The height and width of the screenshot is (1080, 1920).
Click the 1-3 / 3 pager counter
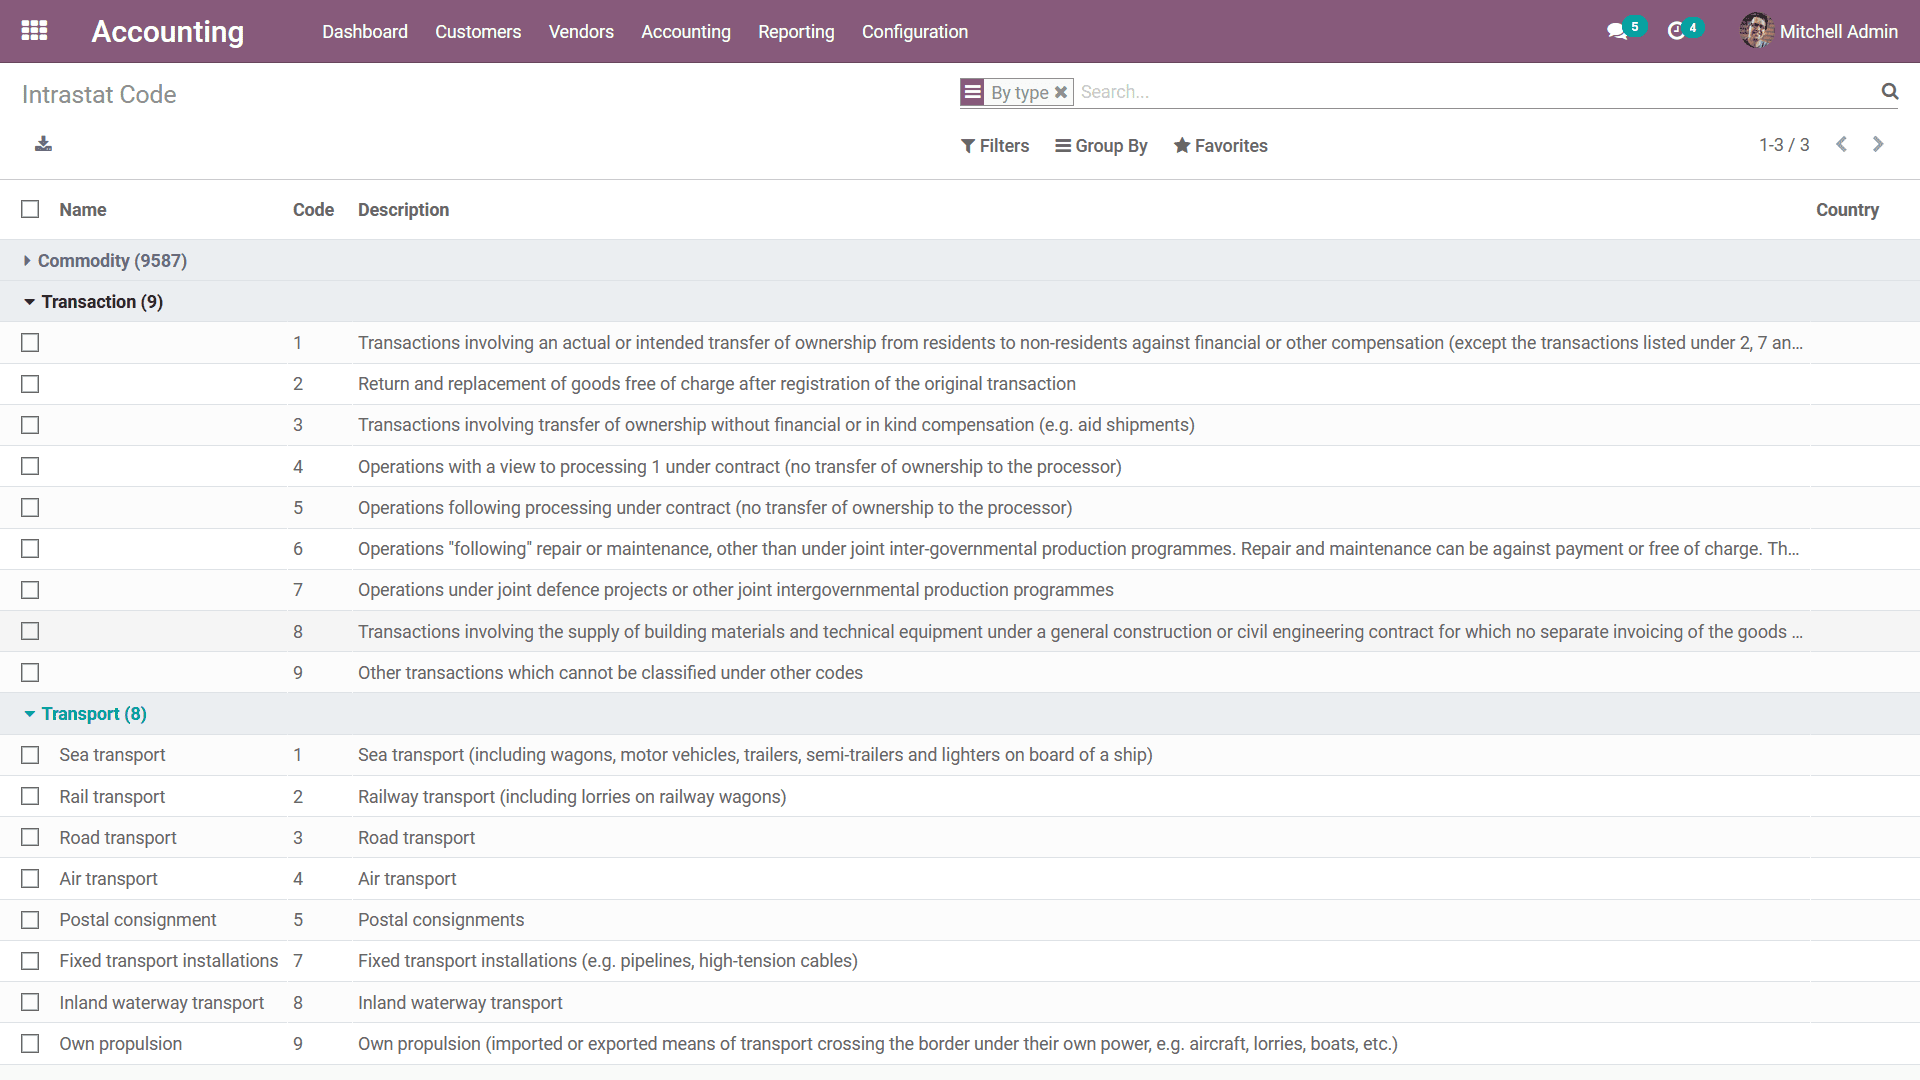click(1784, 145)
